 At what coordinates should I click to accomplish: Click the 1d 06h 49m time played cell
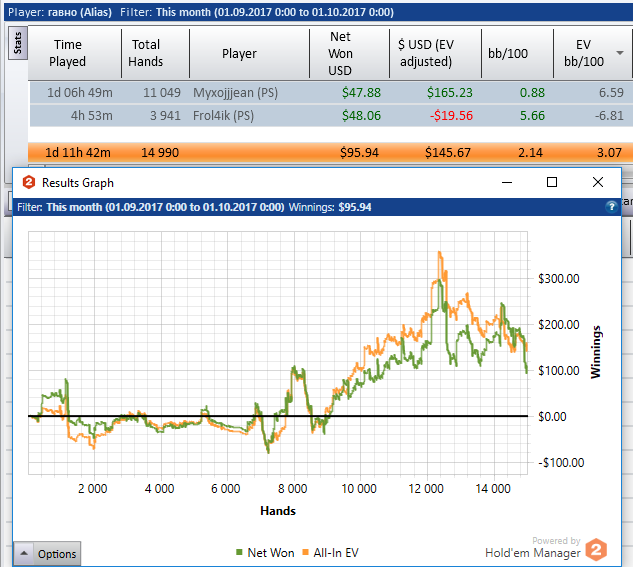coord(80,92)
